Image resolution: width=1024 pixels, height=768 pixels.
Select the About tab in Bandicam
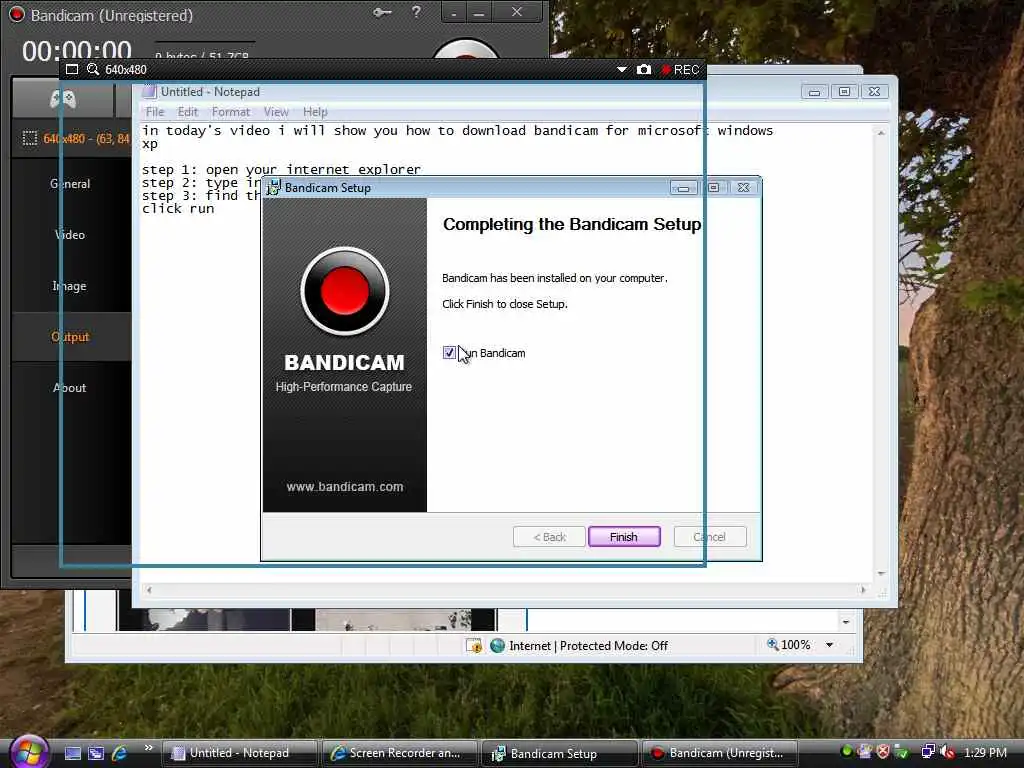70,387
